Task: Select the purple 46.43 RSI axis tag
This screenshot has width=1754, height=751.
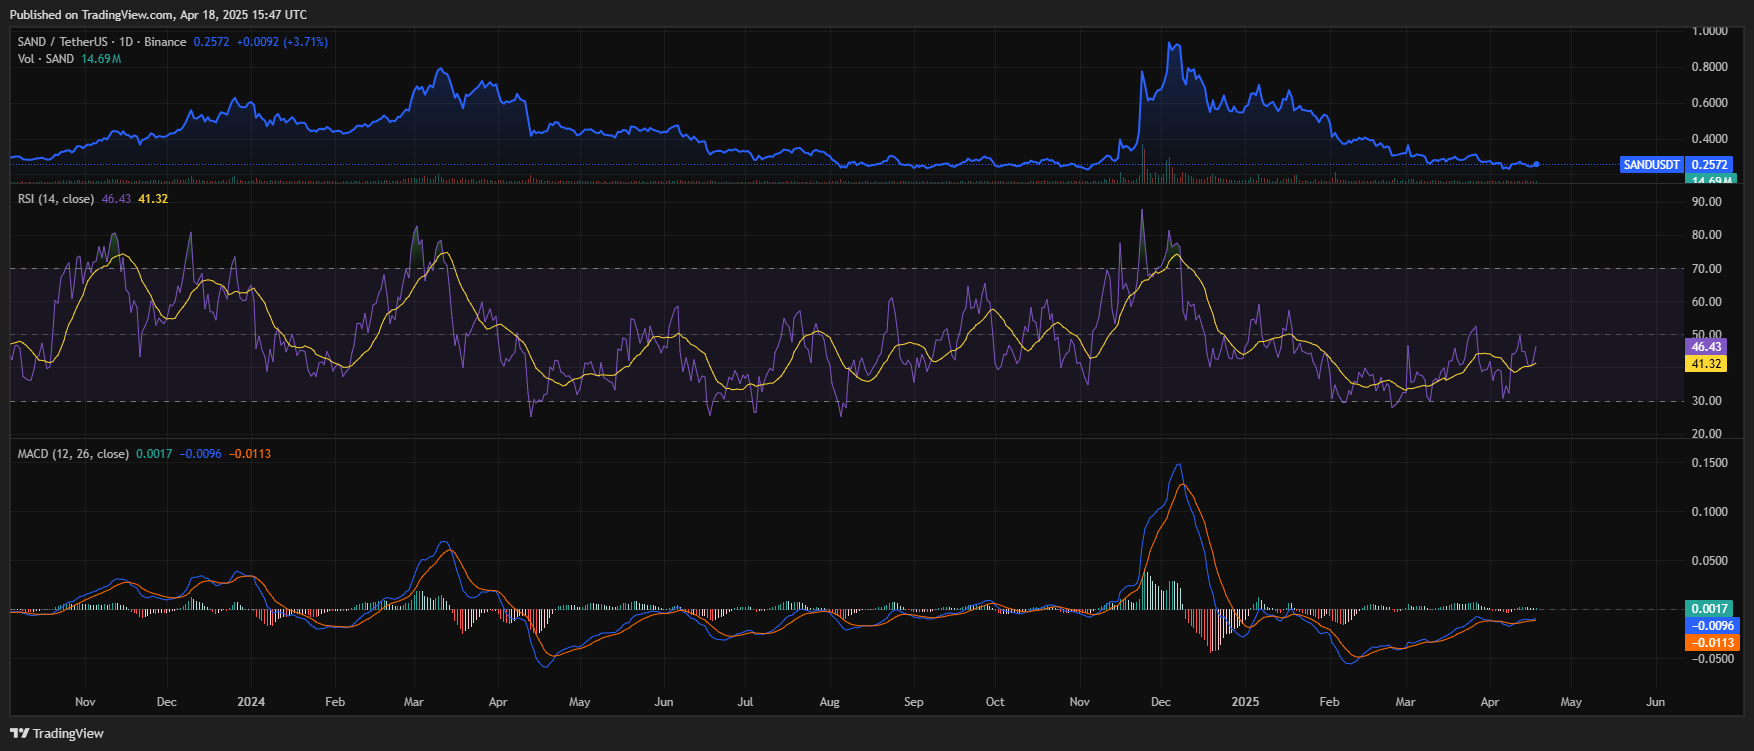Action: tap(1706, 347)
